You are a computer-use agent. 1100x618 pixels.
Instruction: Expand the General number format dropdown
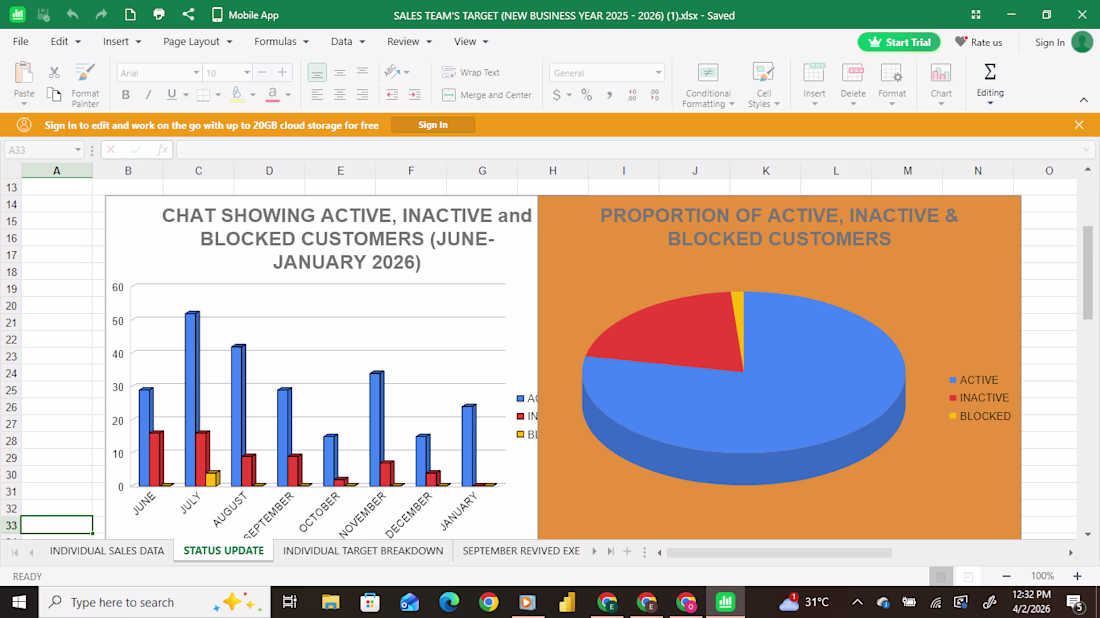coord(658,73)
